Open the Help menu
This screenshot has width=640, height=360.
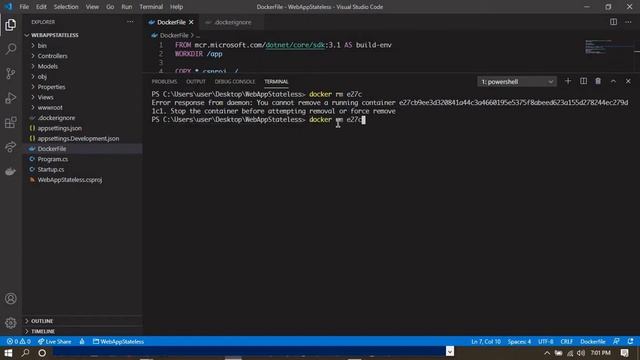point(176,7)
